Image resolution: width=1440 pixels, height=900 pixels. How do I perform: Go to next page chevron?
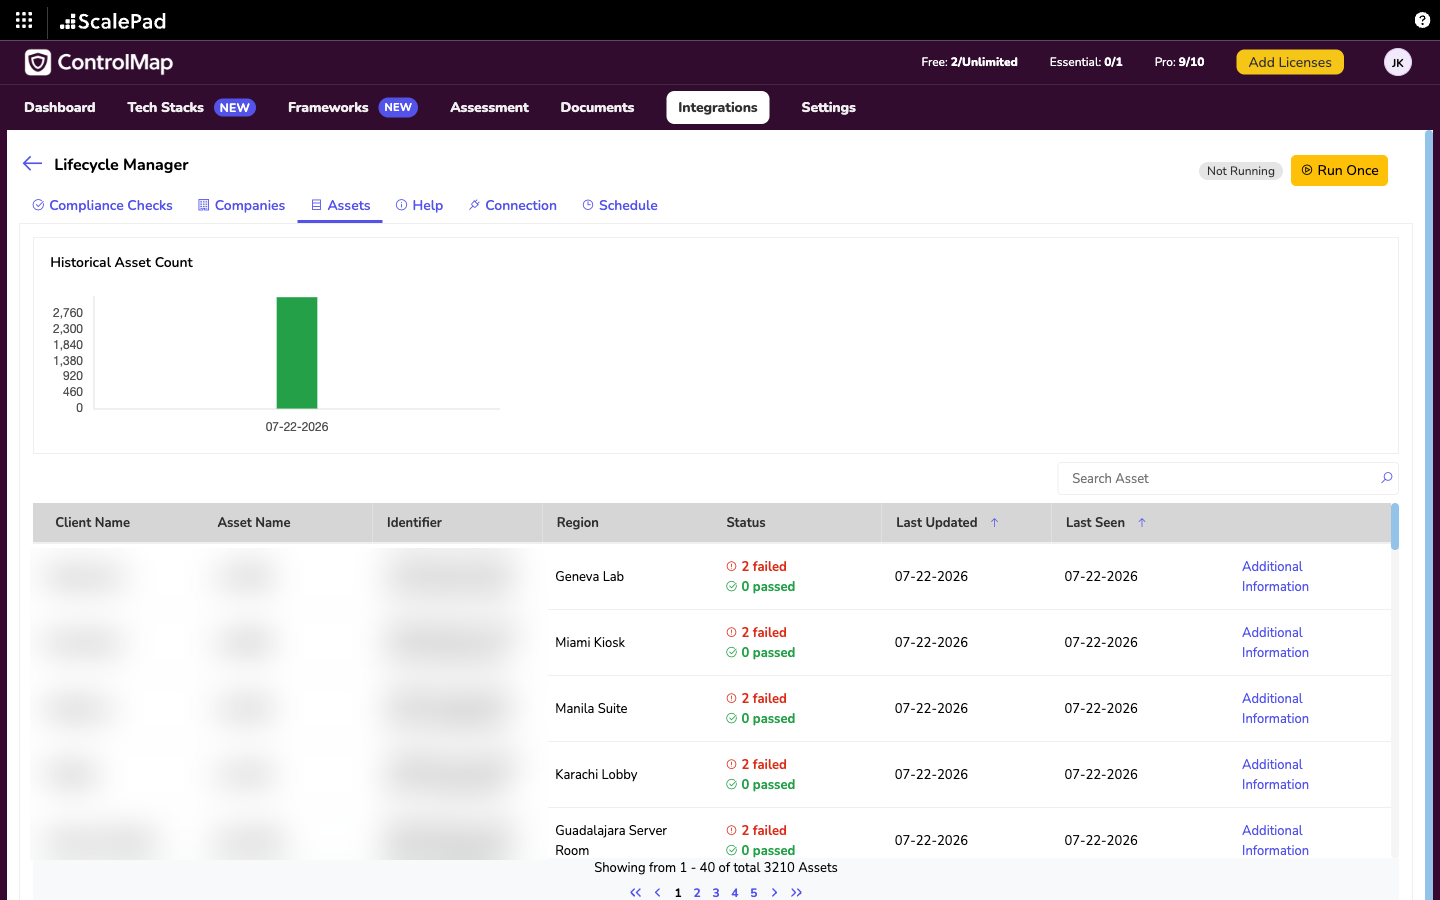pos(774,892)
